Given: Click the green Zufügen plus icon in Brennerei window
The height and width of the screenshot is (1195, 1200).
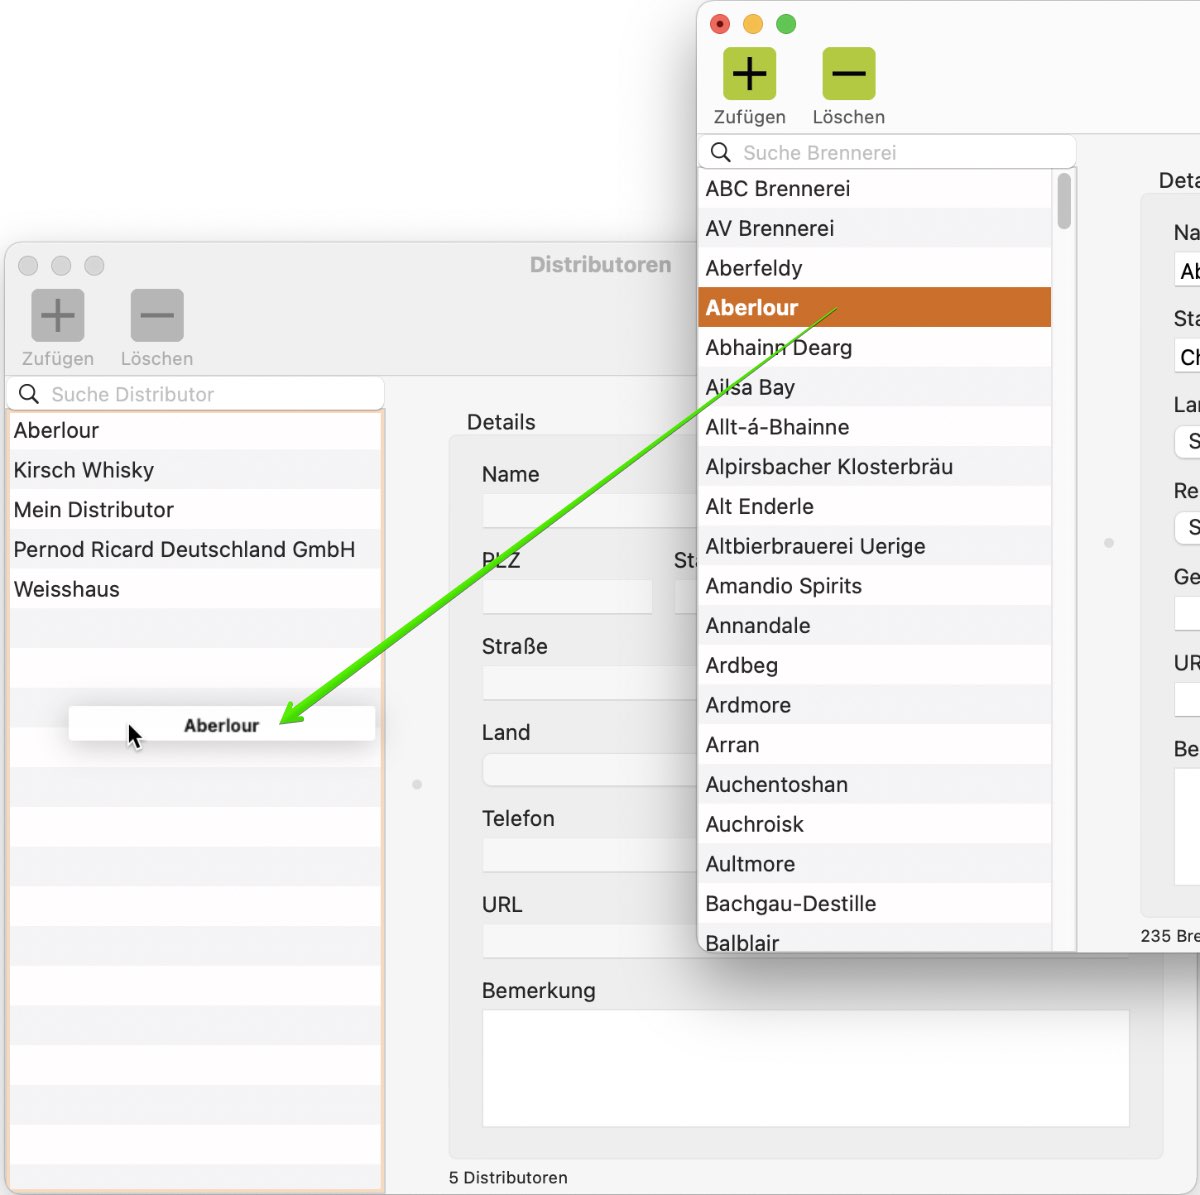Looking at the screenshot, I should pyautogui.click(x=749, y=74).
